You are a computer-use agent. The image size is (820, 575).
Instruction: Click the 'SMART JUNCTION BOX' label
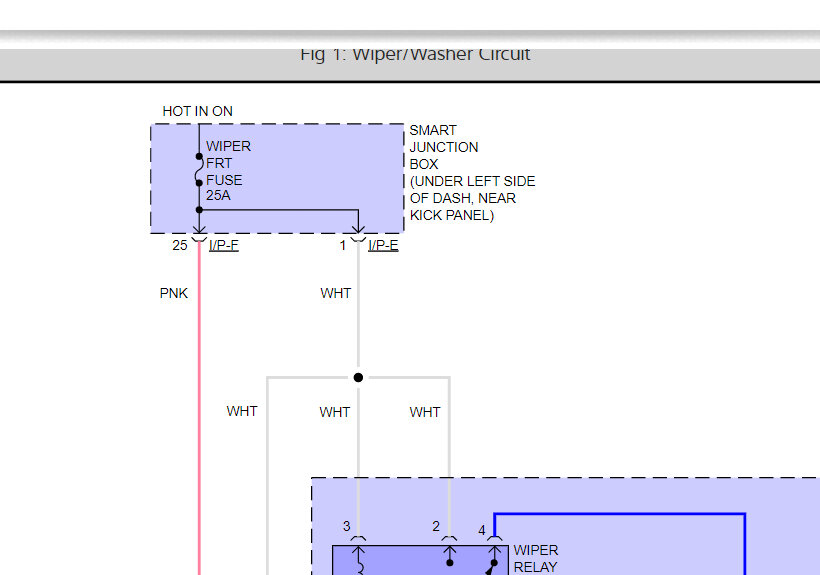coord(443,147)
